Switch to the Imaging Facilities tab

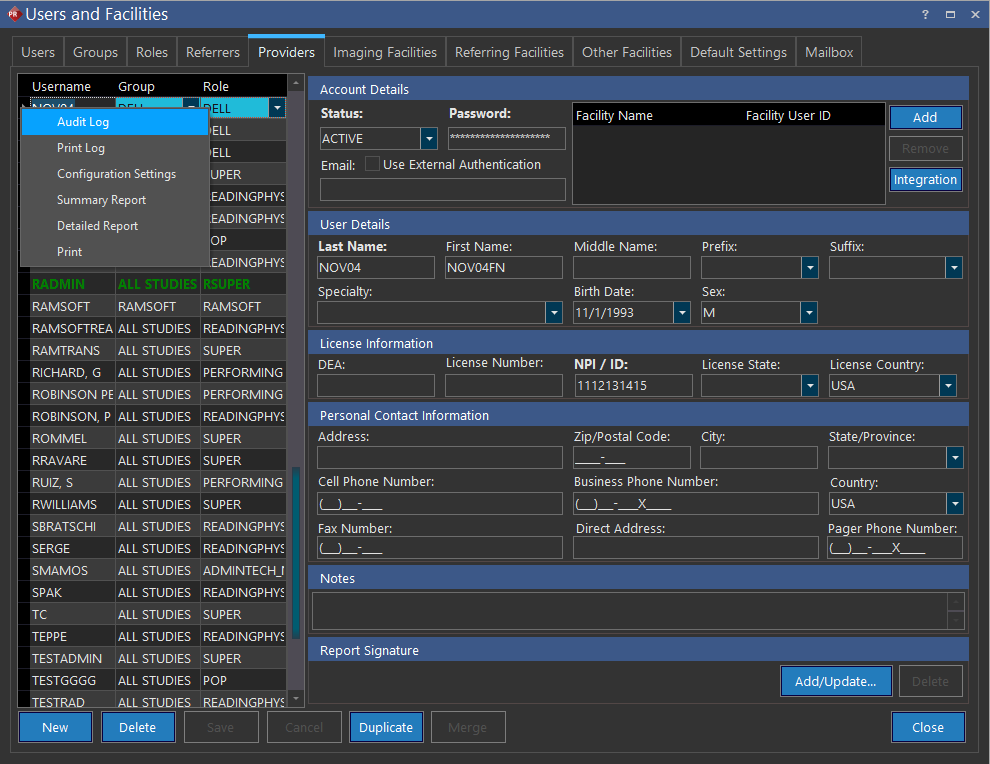pyautogui.click(x=385, y=52)
